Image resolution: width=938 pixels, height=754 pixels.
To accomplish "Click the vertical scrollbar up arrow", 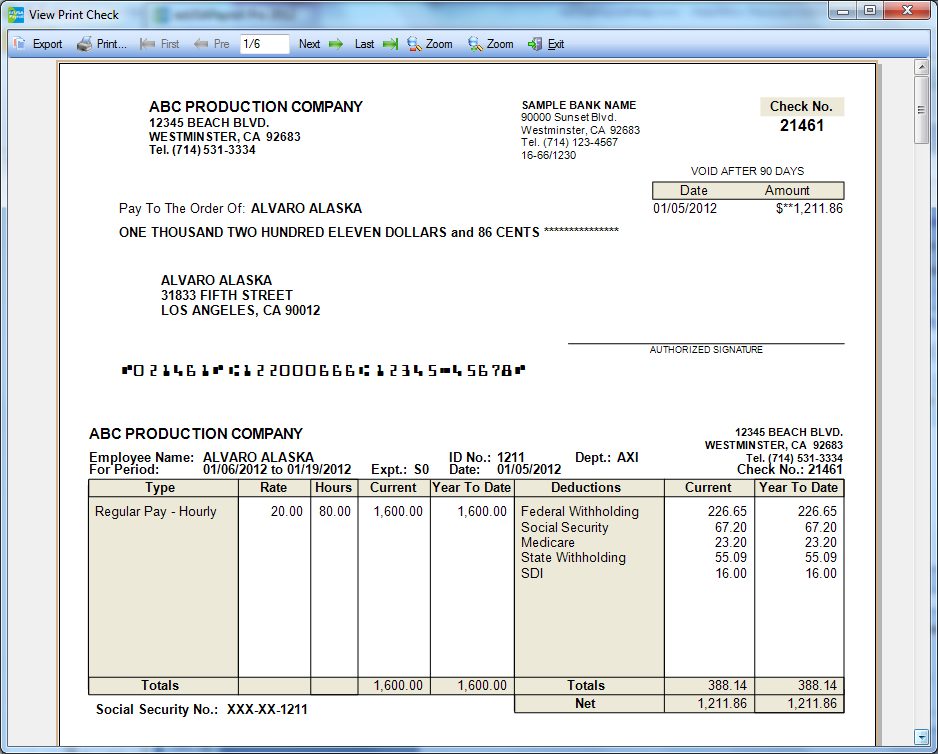I will pos(922,67).
